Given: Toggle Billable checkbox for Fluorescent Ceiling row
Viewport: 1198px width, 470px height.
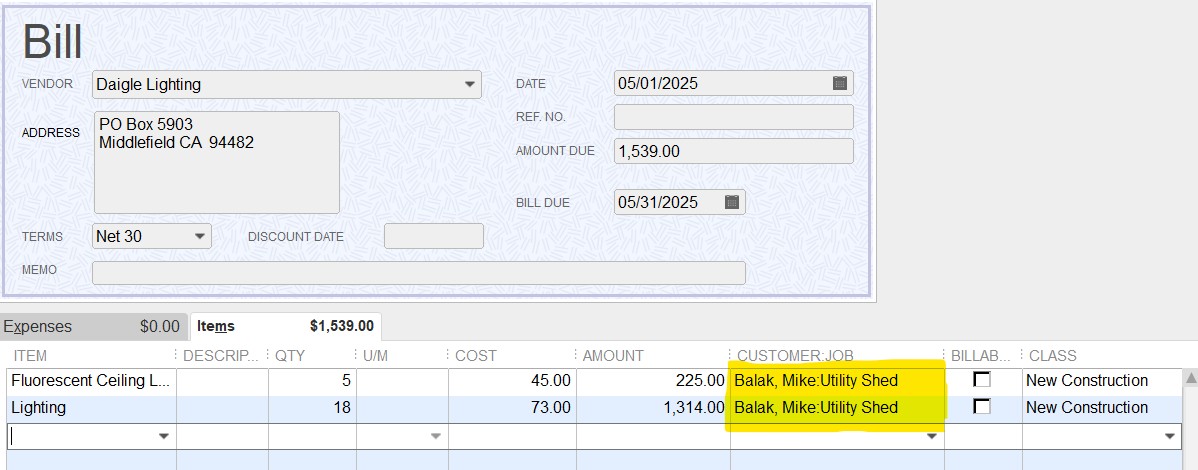Looking at the screenshot, I should click(982, 380).
